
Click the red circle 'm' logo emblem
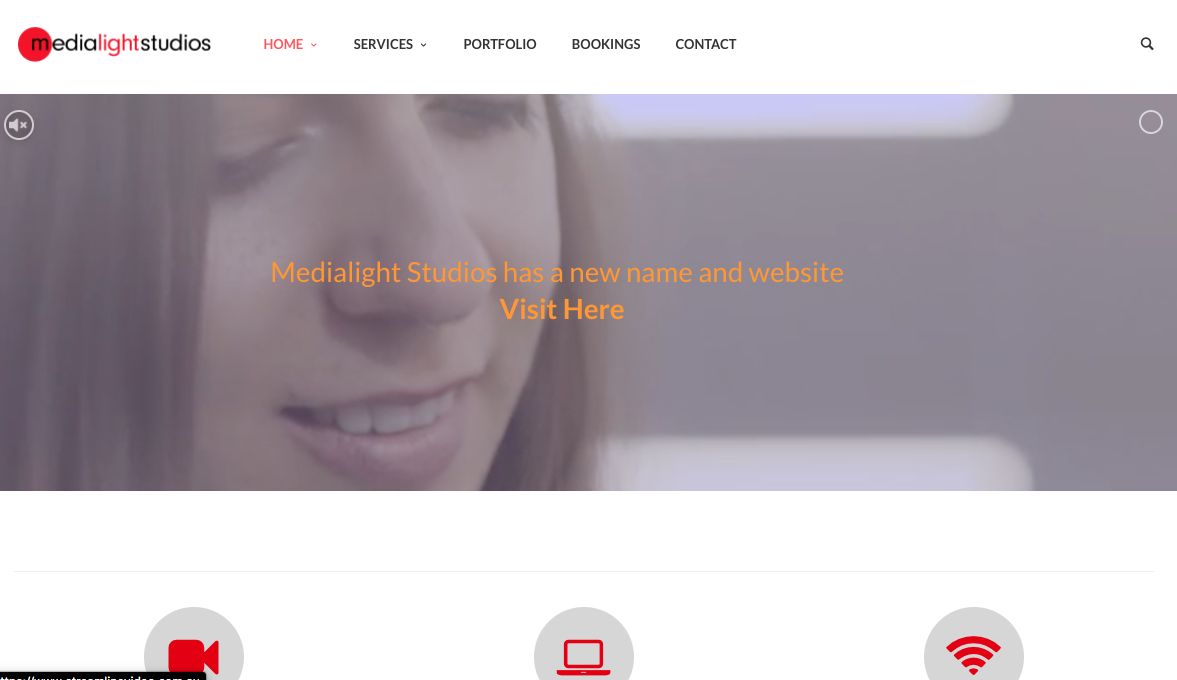[x=34, y=44]
